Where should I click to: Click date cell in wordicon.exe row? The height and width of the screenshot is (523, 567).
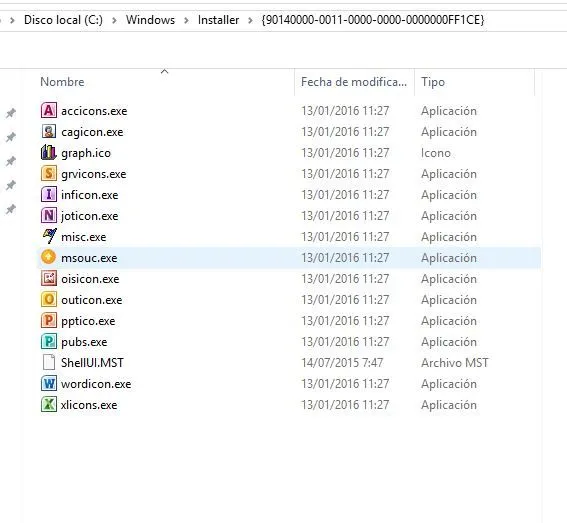tap(345, 383)
